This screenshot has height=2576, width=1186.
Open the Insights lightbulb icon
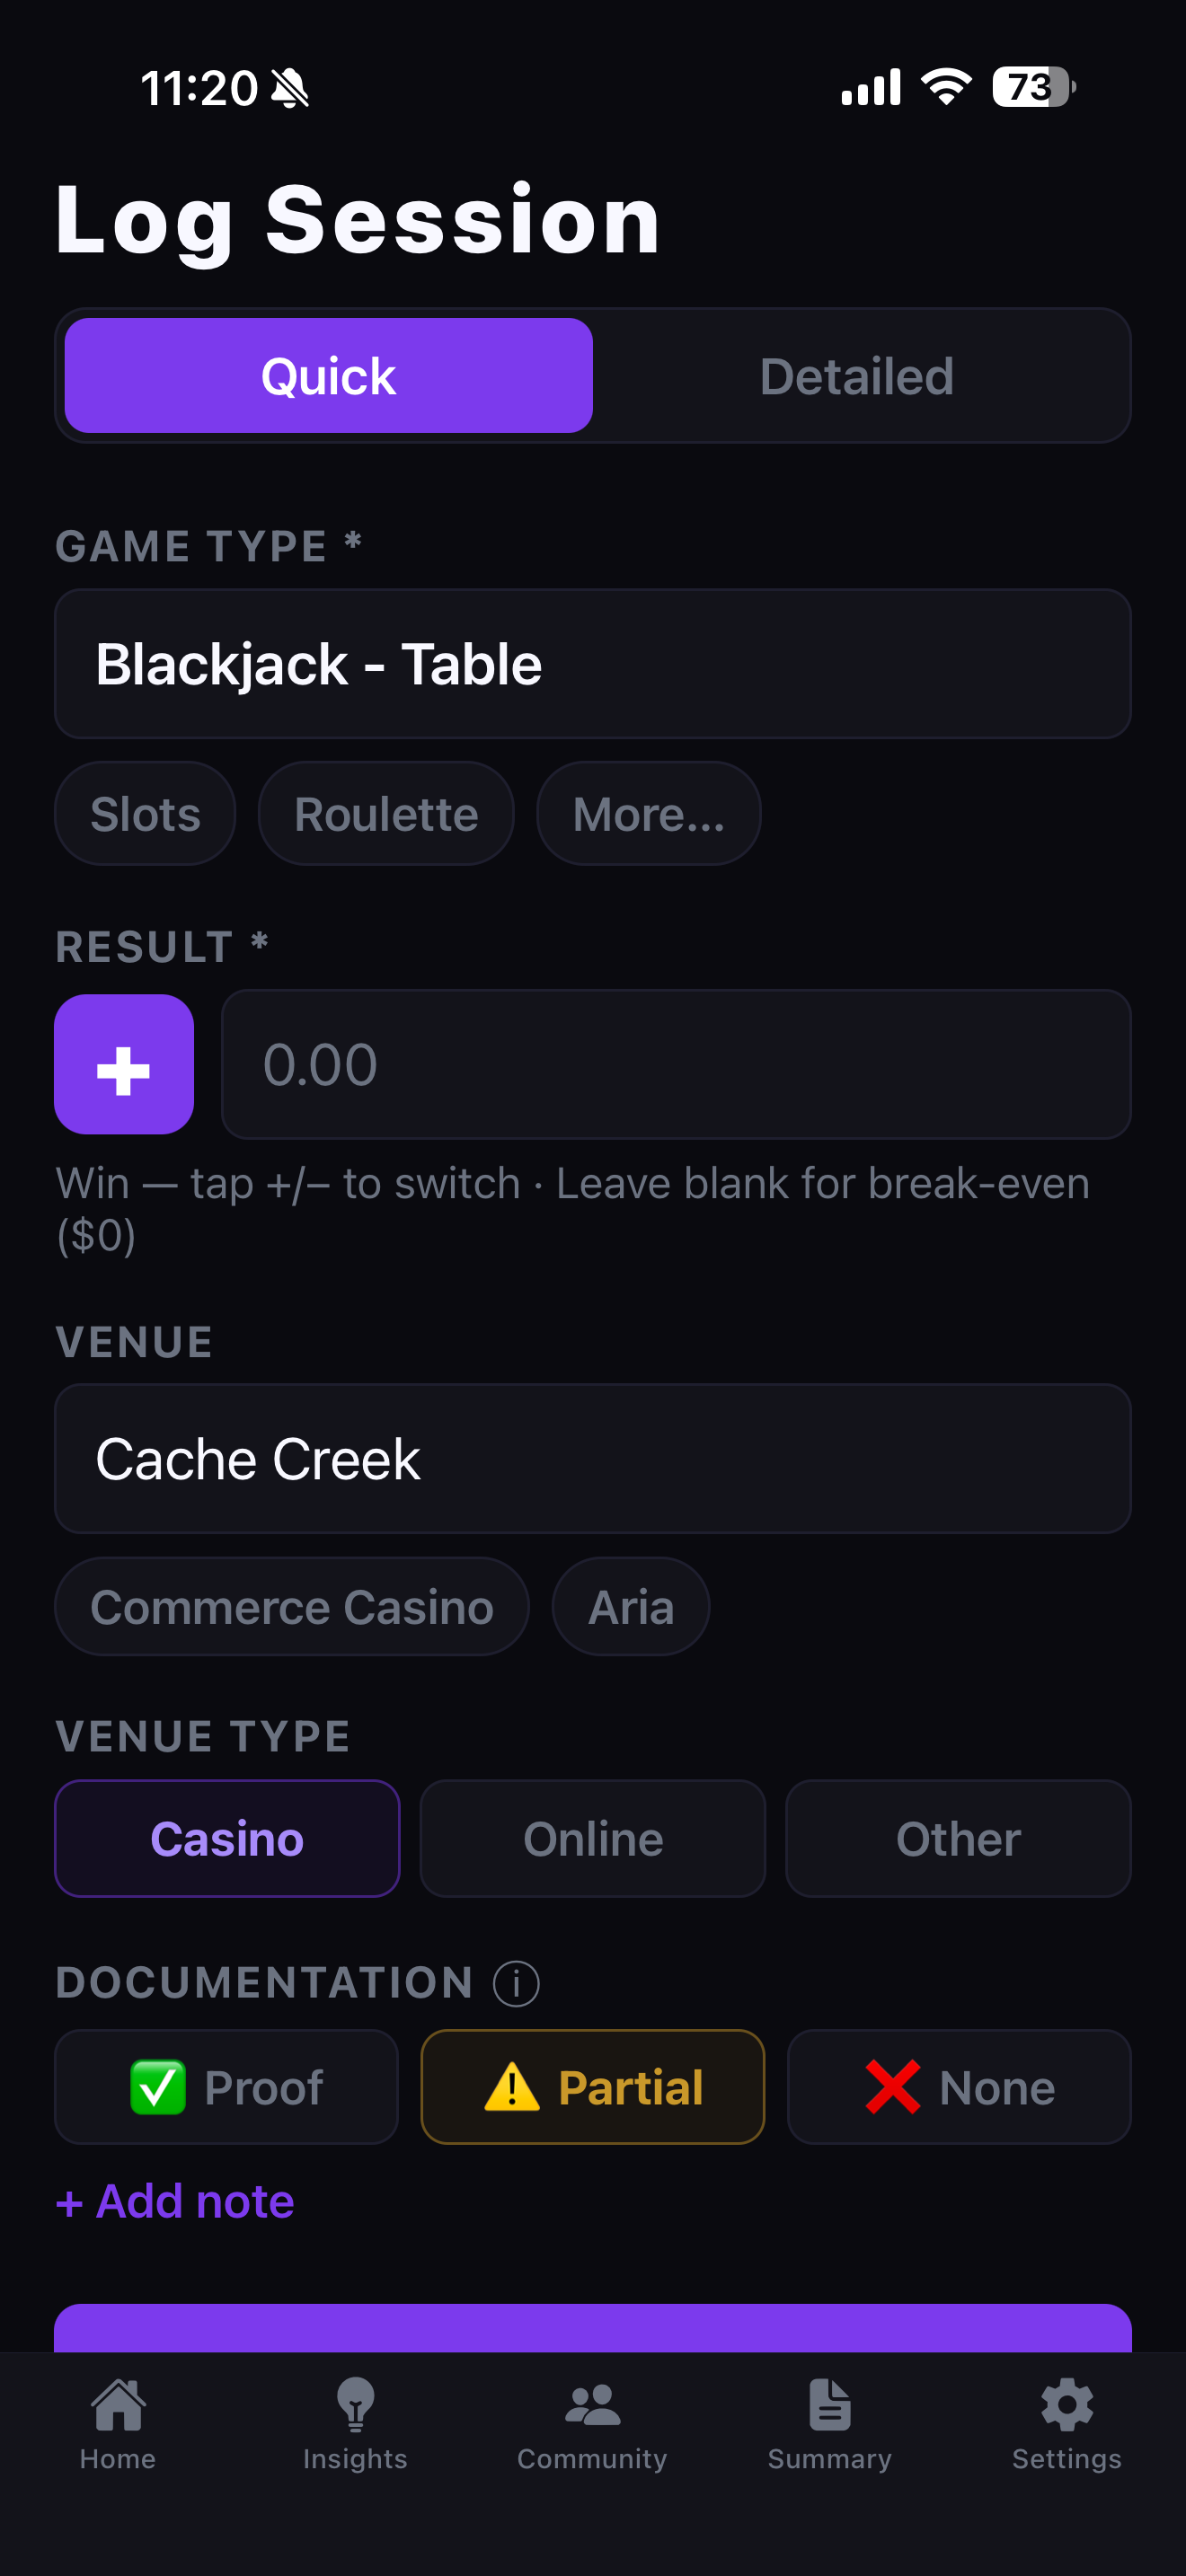[355, 2405]
